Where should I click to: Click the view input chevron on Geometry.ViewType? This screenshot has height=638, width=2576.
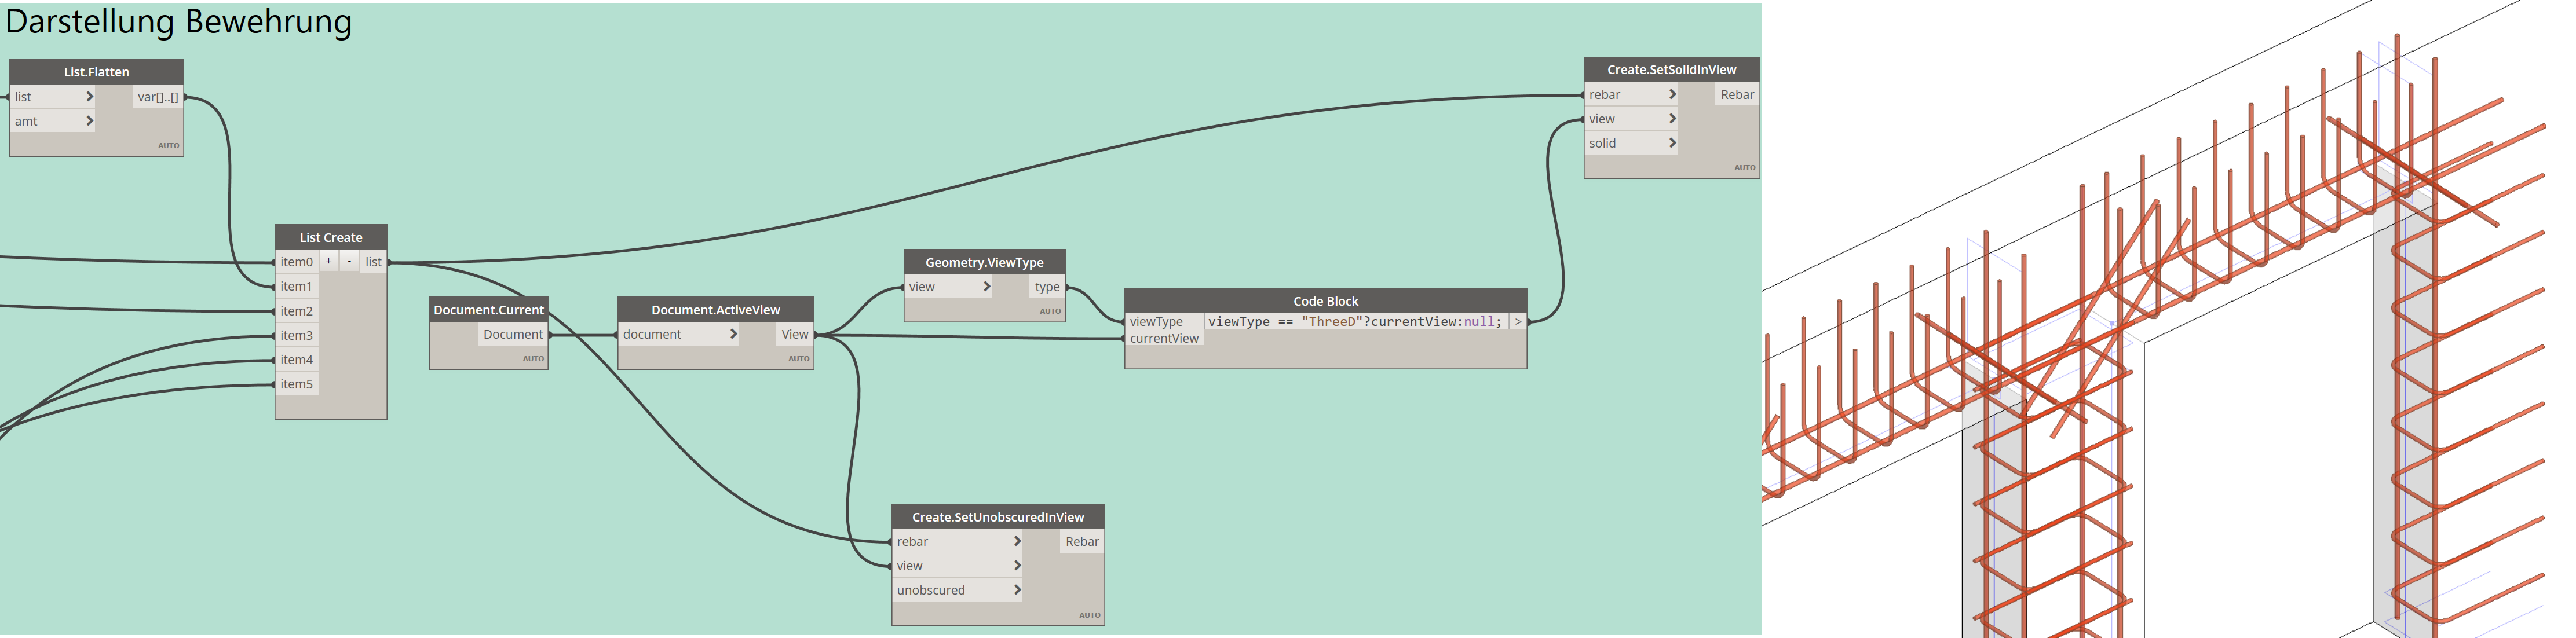[986, 287]
